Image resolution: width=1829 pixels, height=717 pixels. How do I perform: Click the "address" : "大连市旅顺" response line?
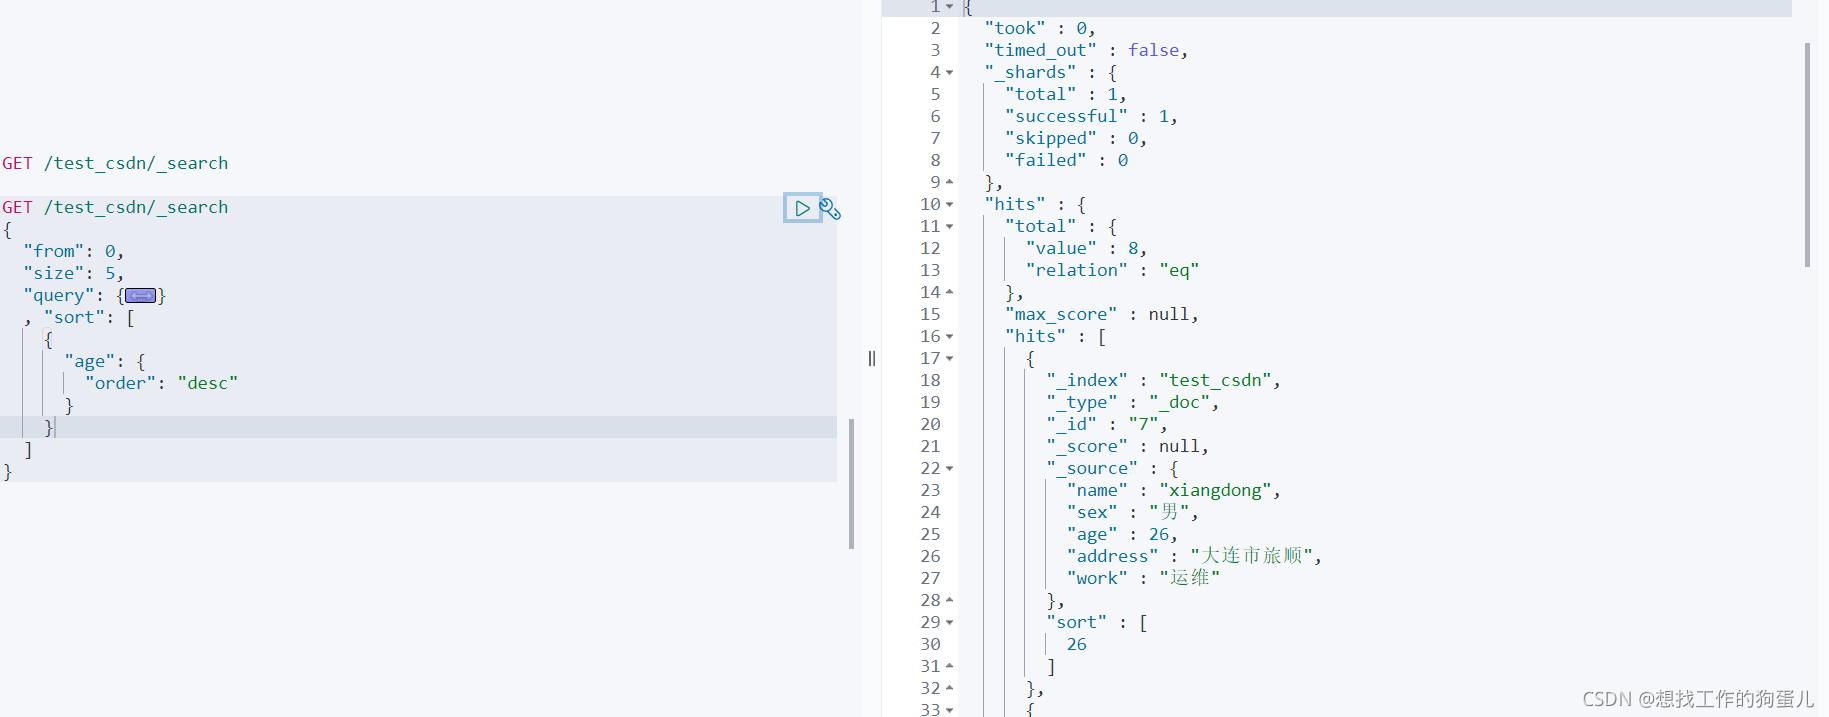pyautogui.click(x=1194, y=556)
